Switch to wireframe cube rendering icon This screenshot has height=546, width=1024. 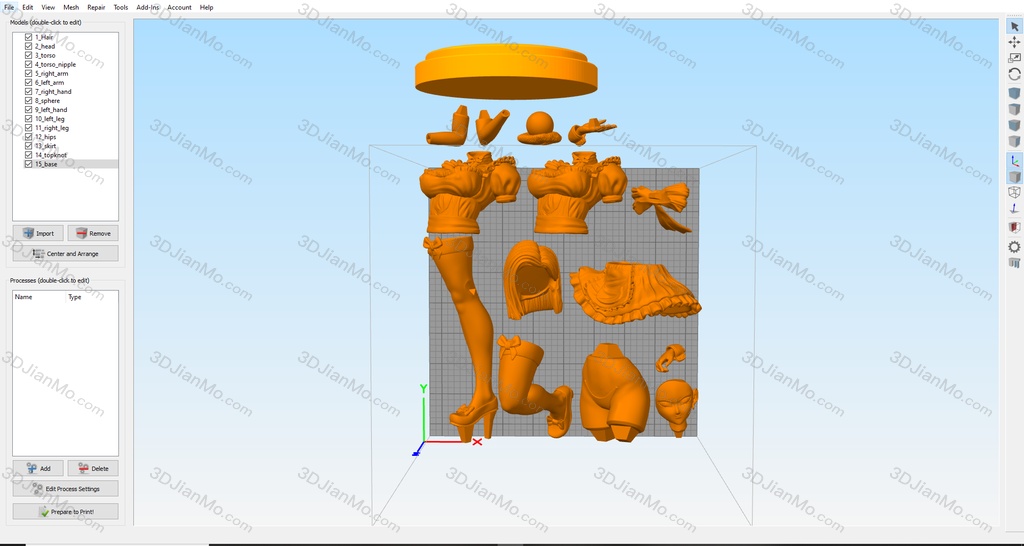point(1014,192)
